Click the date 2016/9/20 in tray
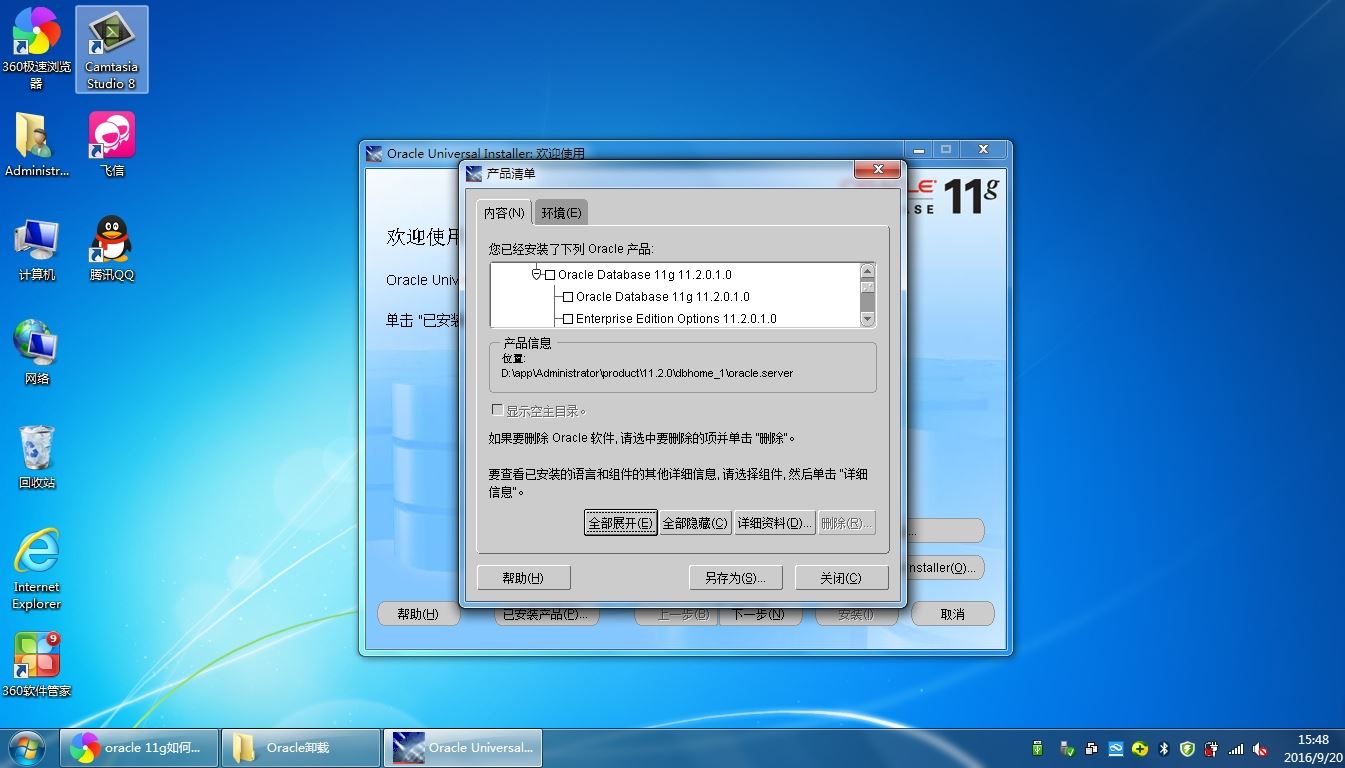The image size is (1345, 768). 1312,757
